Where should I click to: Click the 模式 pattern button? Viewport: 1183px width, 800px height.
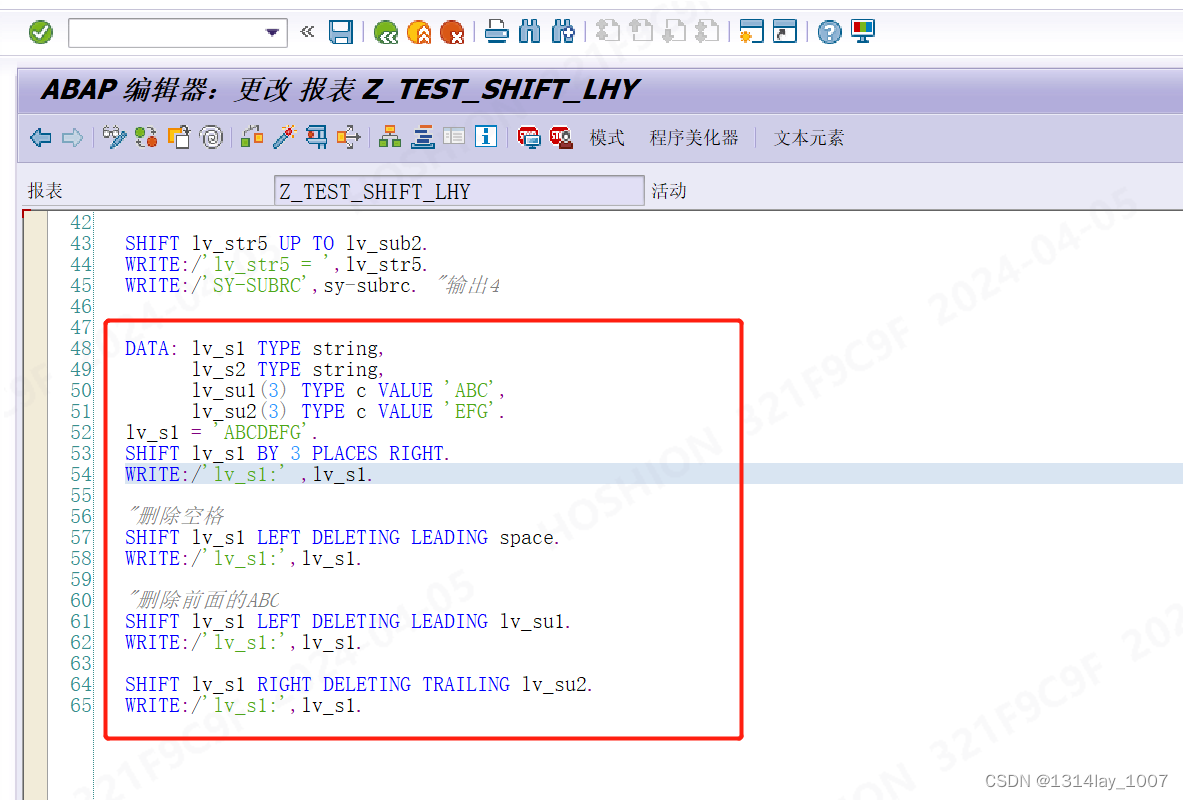(607, 137)
